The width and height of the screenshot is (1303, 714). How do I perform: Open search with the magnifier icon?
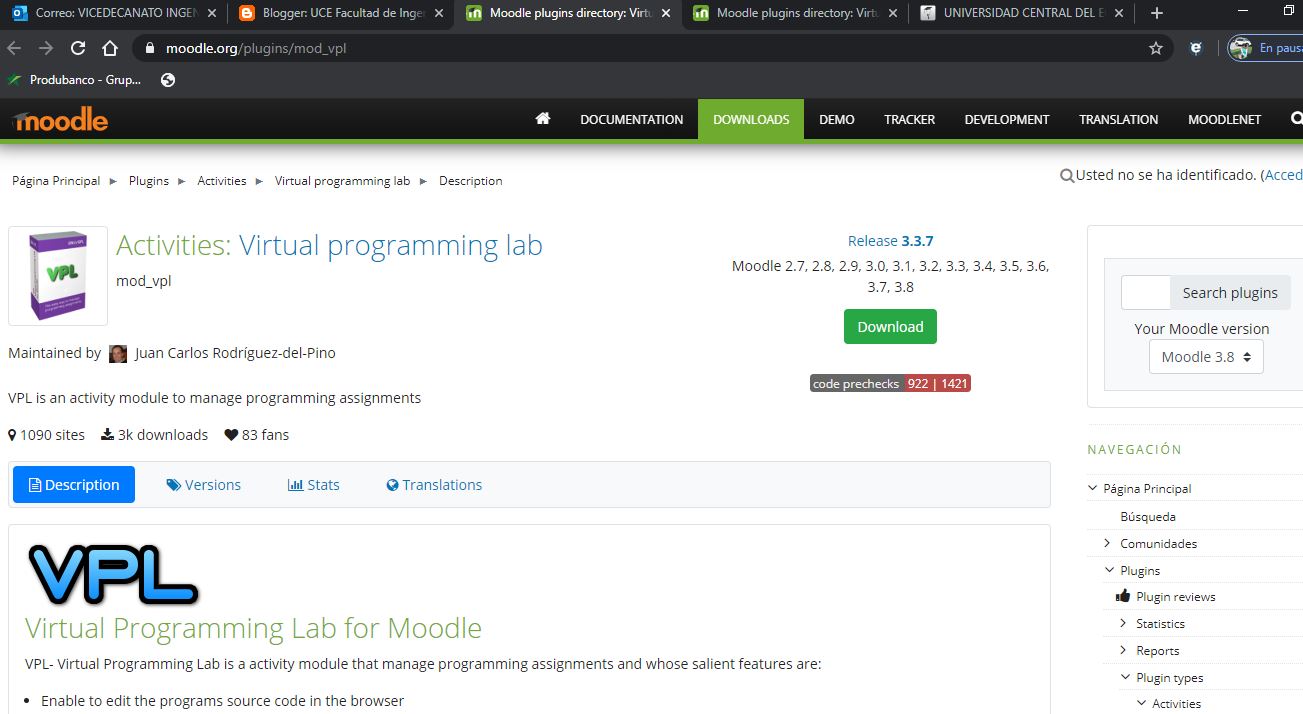coord(1297,119)
